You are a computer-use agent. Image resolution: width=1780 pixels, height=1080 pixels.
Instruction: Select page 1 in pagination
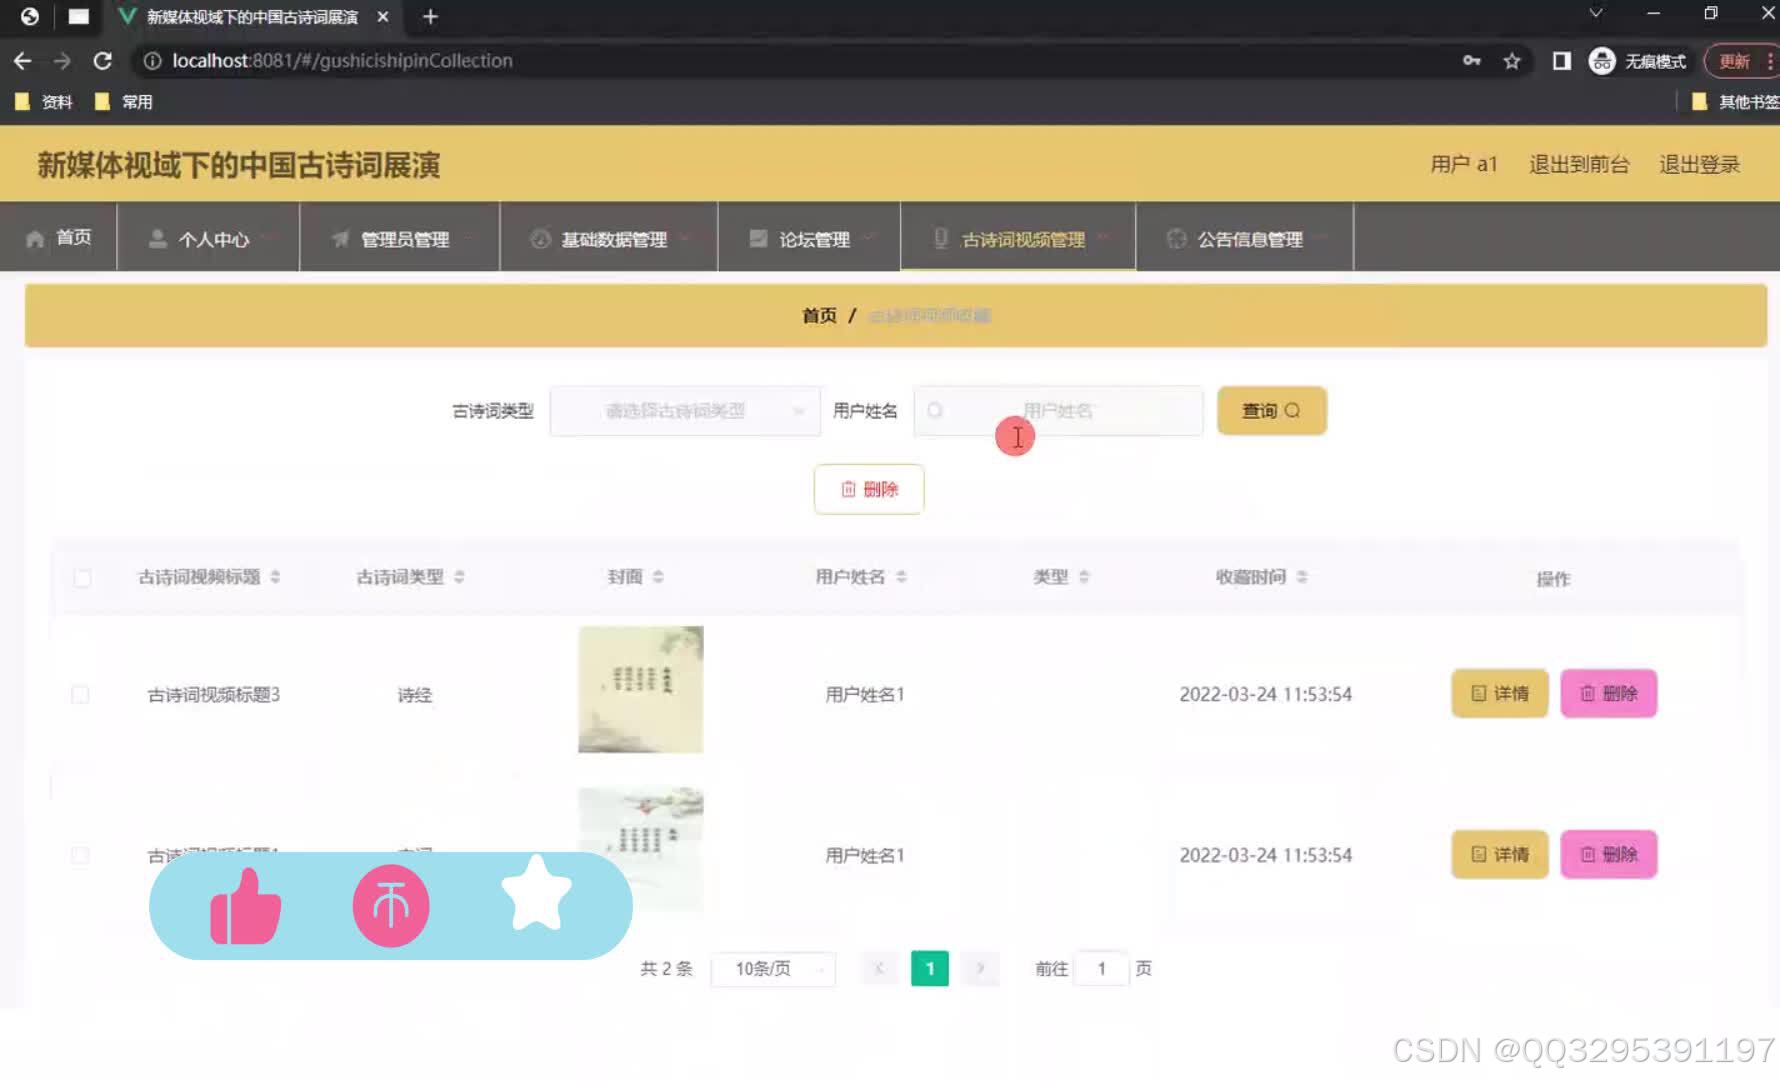pyautogui.click(x=930, y=969)
